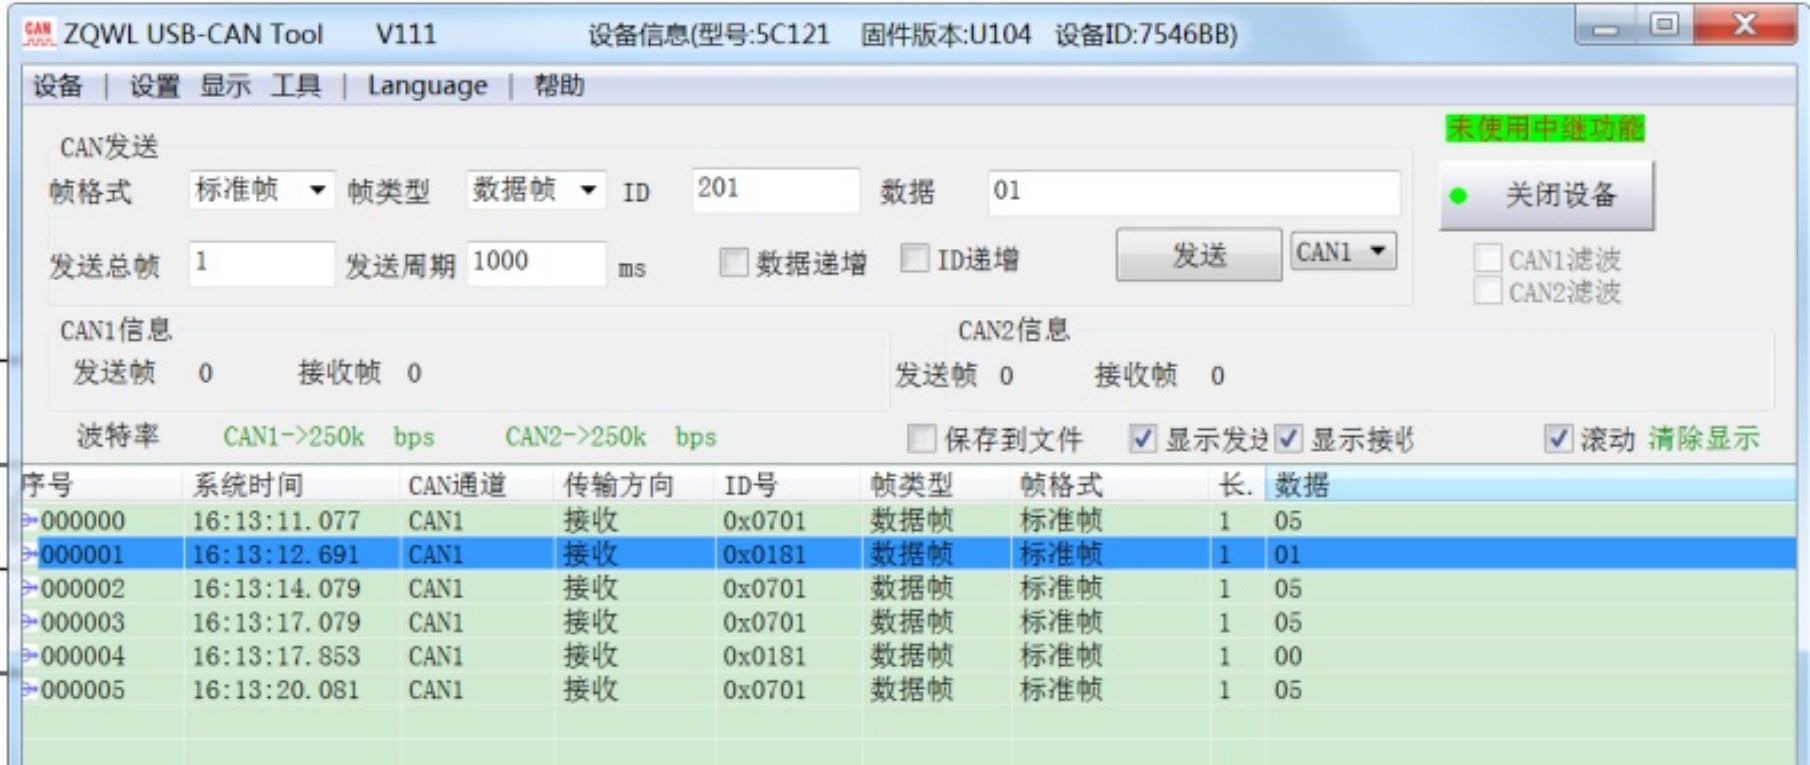
Task: Enable the ID递增 checkbox
Action: pyautogui.click(x=914, y=258)
